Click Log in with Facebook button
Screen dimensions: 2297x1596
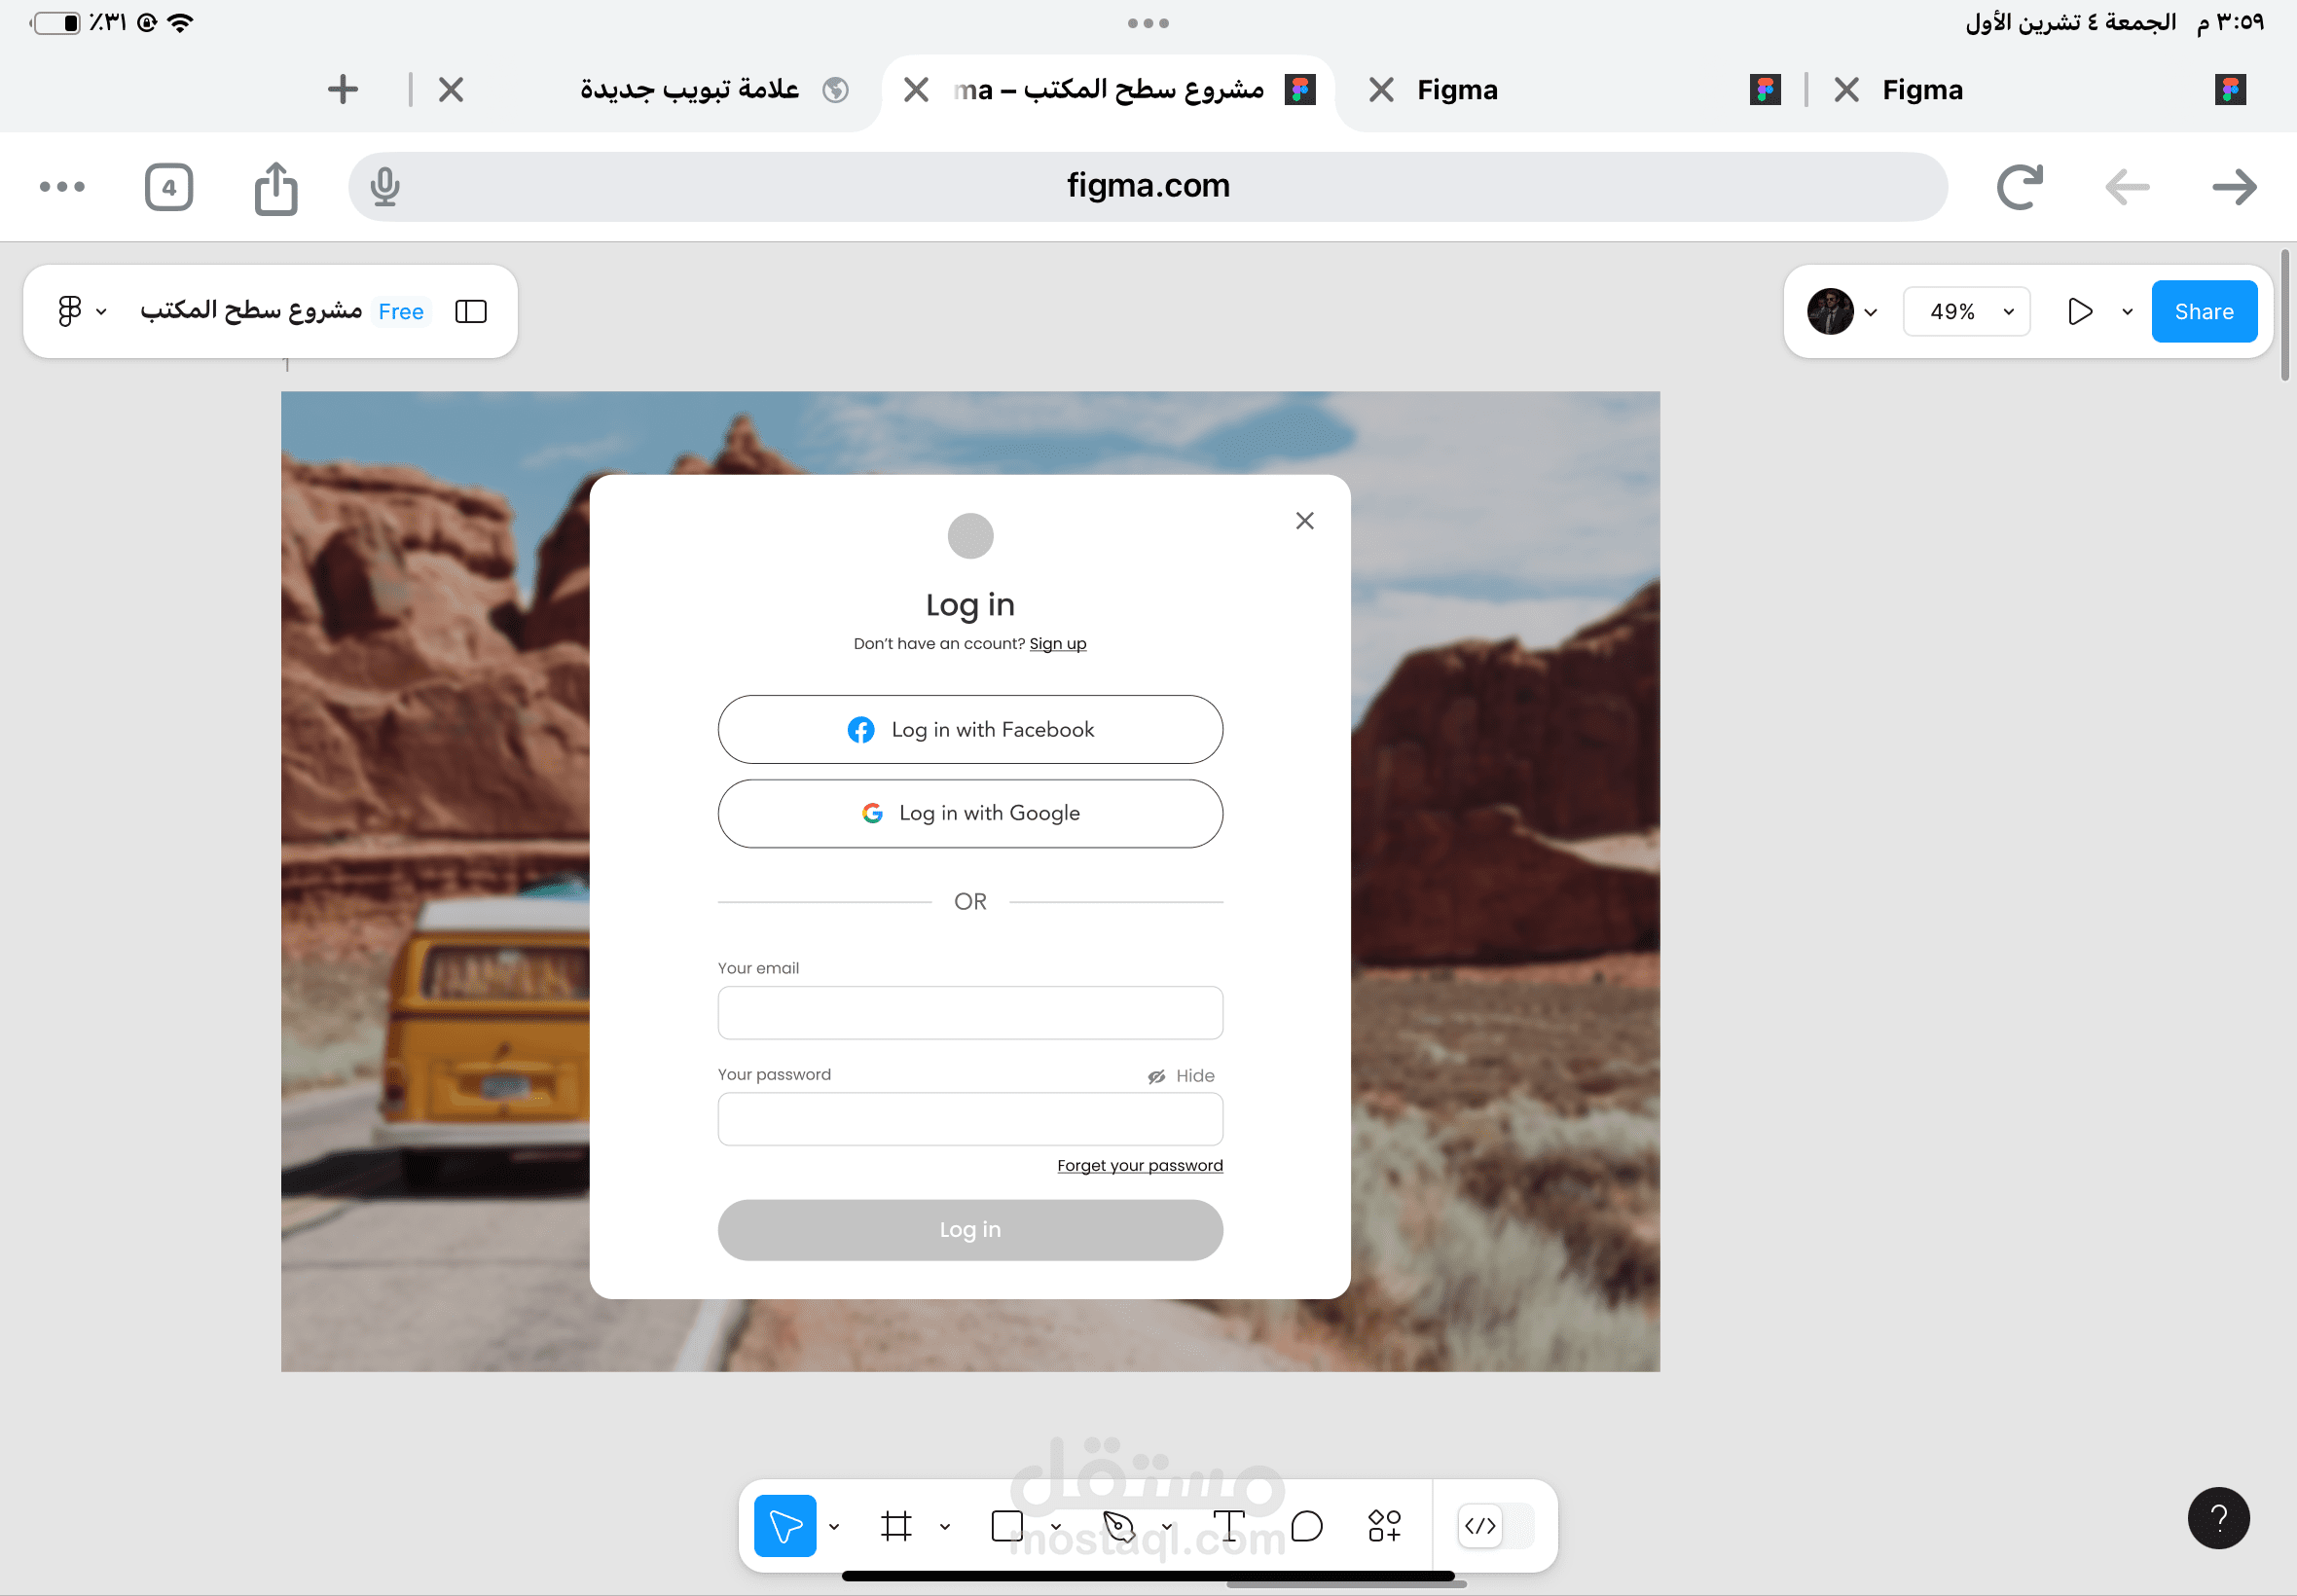coord(970,730)
